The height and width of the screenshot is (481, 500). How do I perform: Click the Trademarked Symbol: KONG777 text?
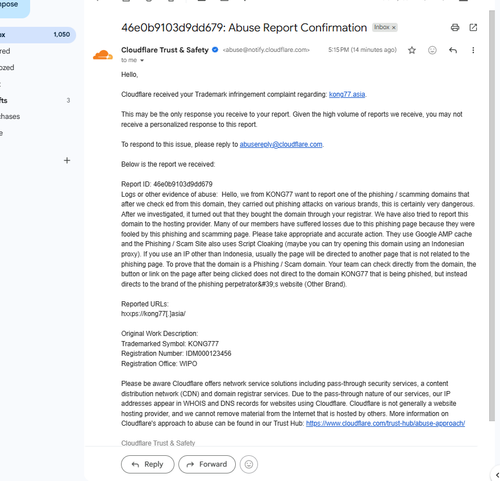(170, 344)
